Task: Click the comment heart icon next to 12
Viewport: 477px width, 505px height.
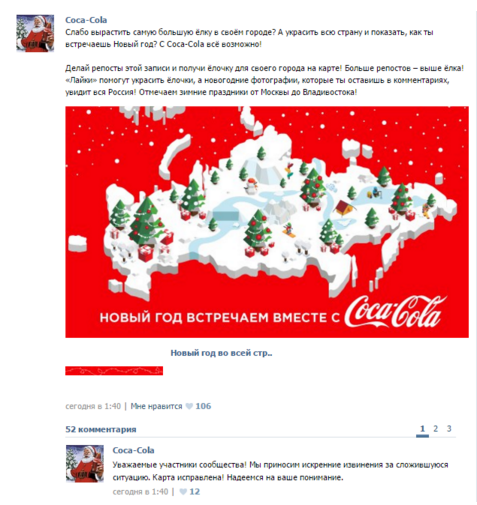Action: (183, 492)
